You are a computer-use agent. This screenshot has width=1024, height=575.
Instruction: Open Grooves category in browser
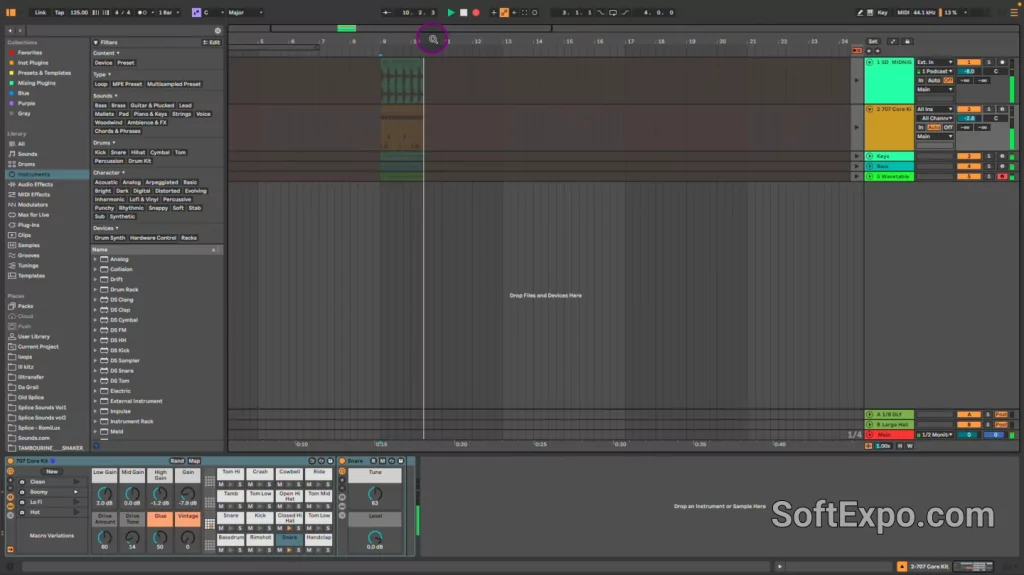29,255
